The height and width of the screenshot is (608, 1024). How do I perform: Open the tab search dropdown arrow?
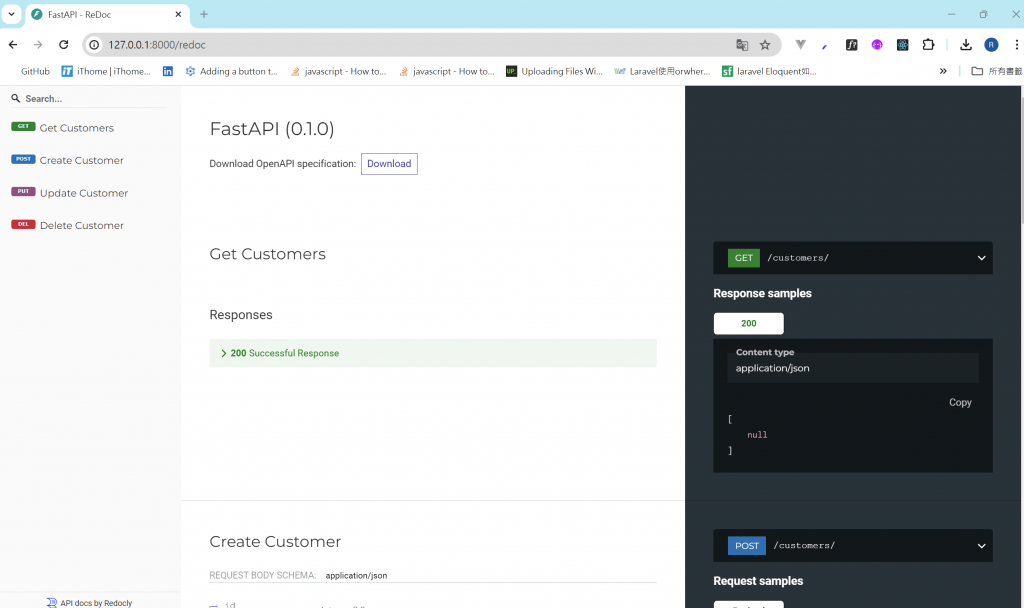pos(11,14)
